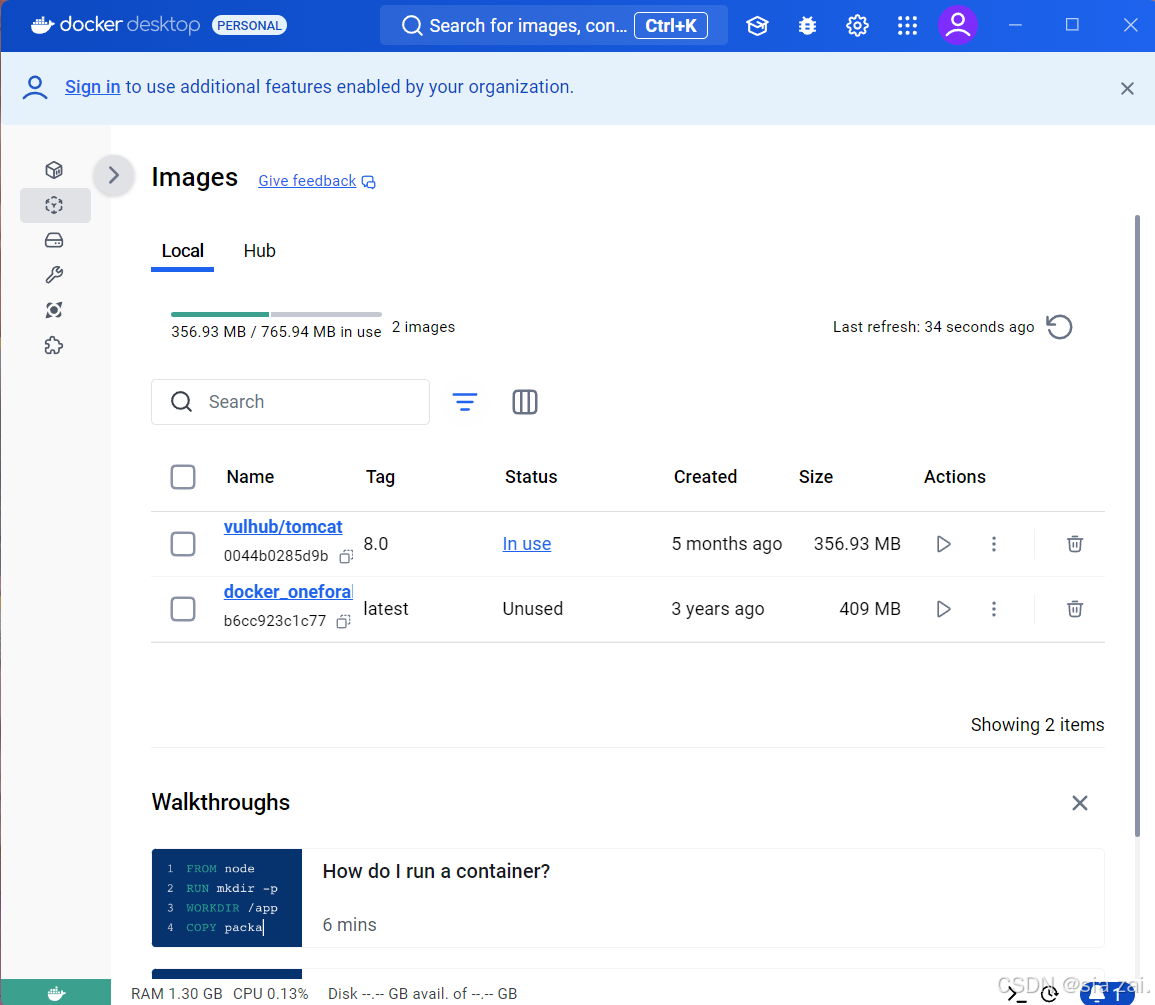The width and height of the screenshot is (1155, 1005).
Task: Delete the docker_oneforall image
Action: coord(1074,609)
